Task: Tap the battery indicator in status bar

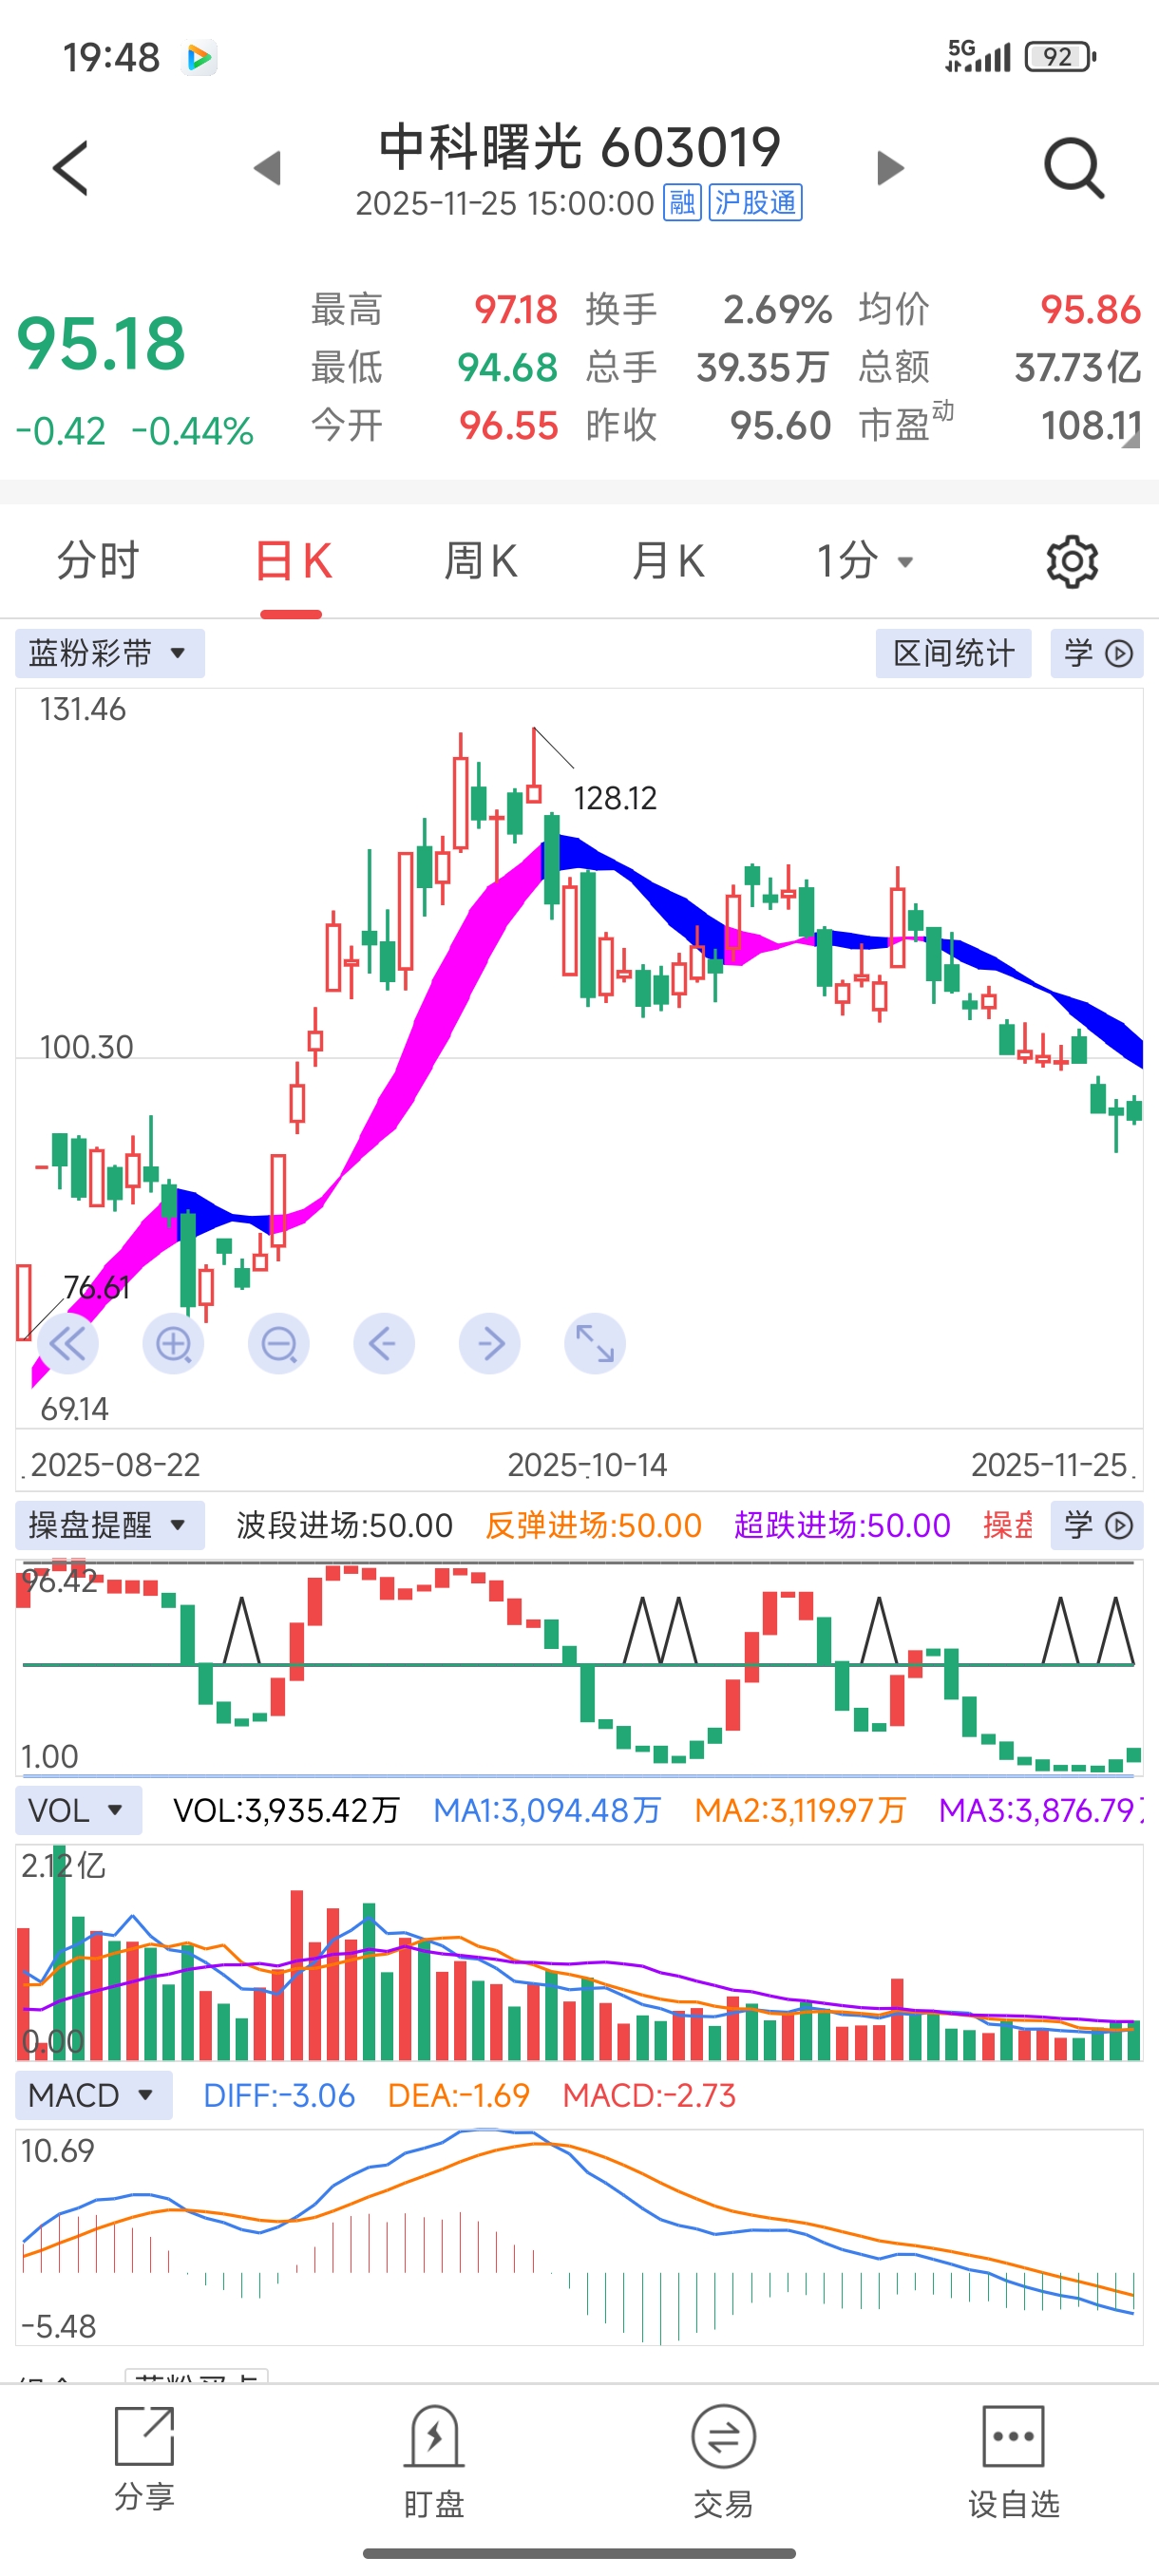Action: [1060, 57]
